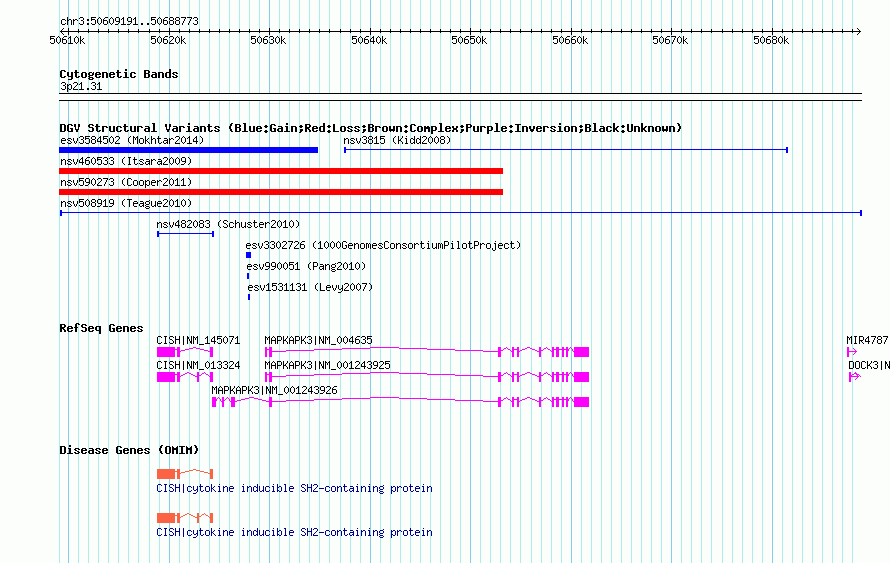Click the first orange CISH OMIM gene glyph
Viewport: 890px width, 563px height.
click(x=185, y=474)
